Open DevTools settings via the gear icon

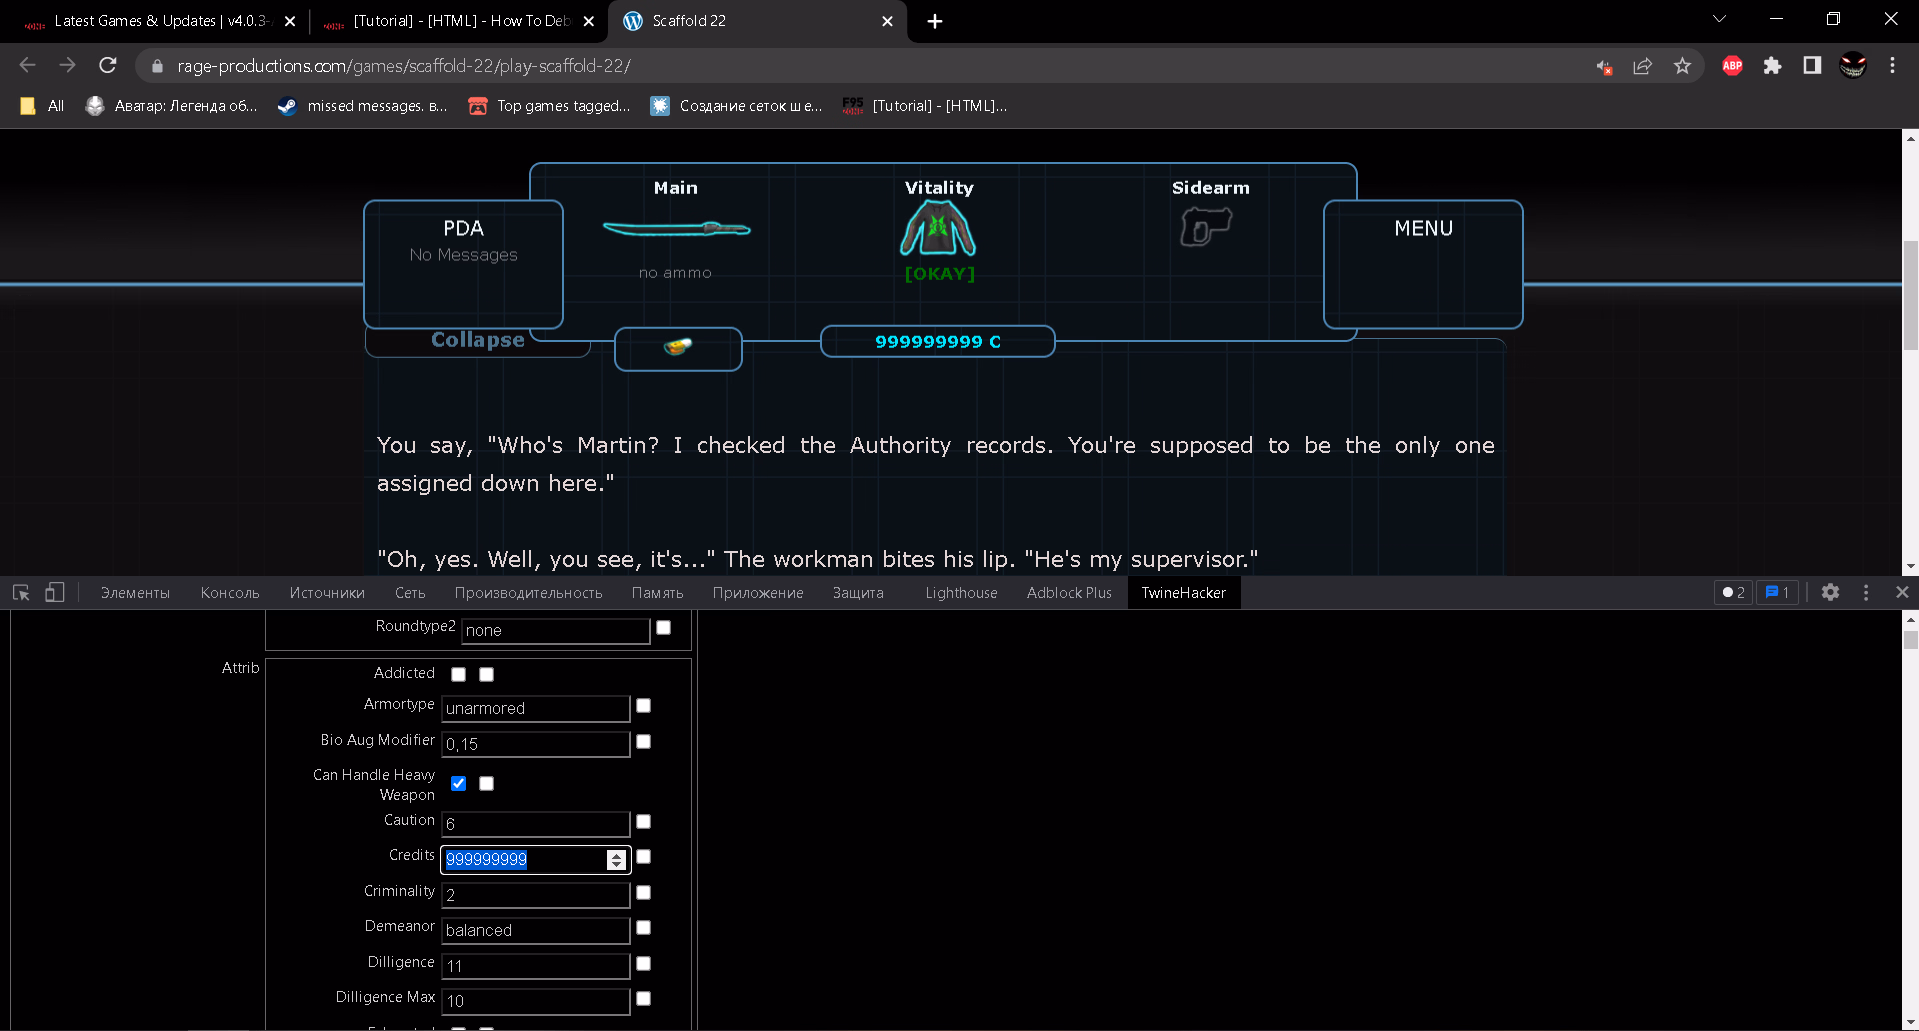click(1830, 592)
